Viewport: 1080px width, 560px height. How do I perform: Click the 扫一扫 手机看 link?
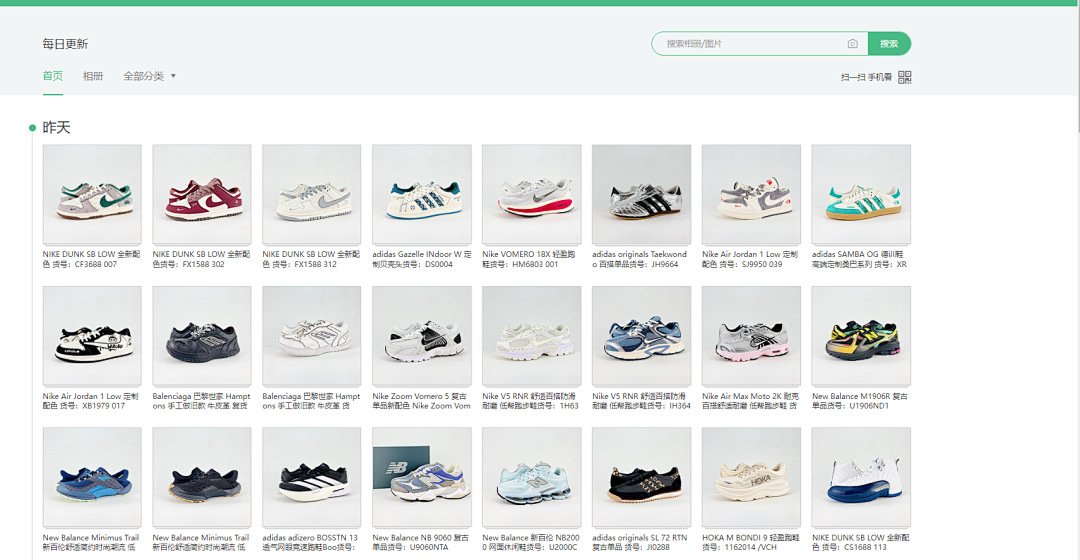[866, 77]
